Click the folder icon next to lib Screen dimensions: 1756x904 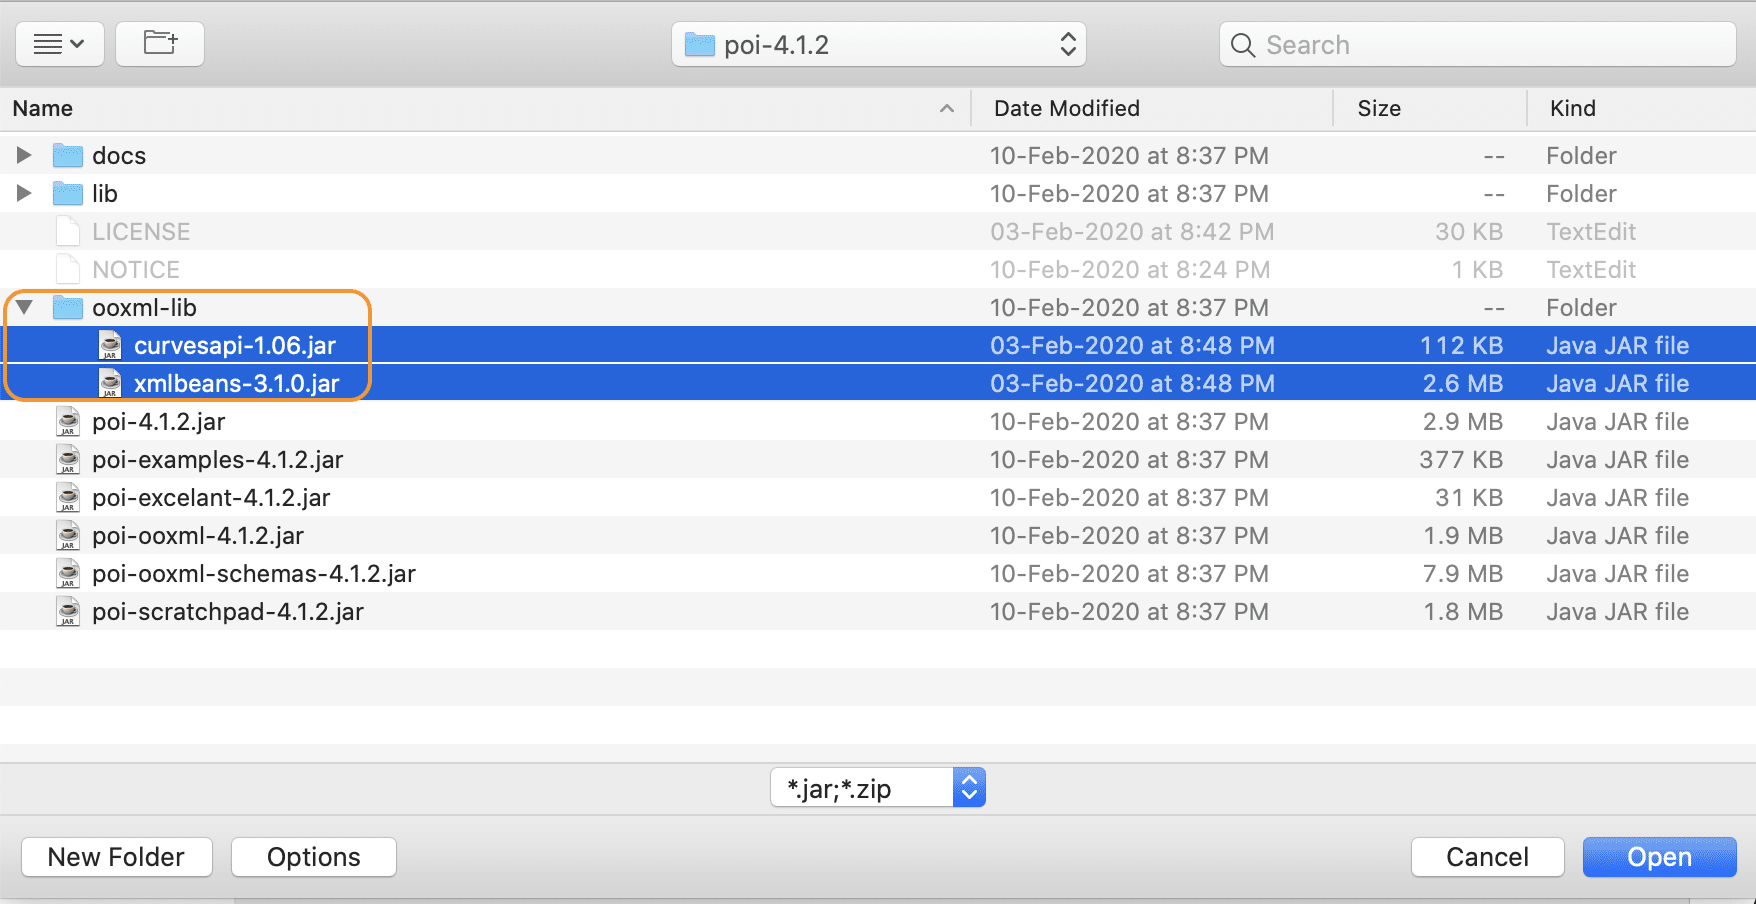66,193
